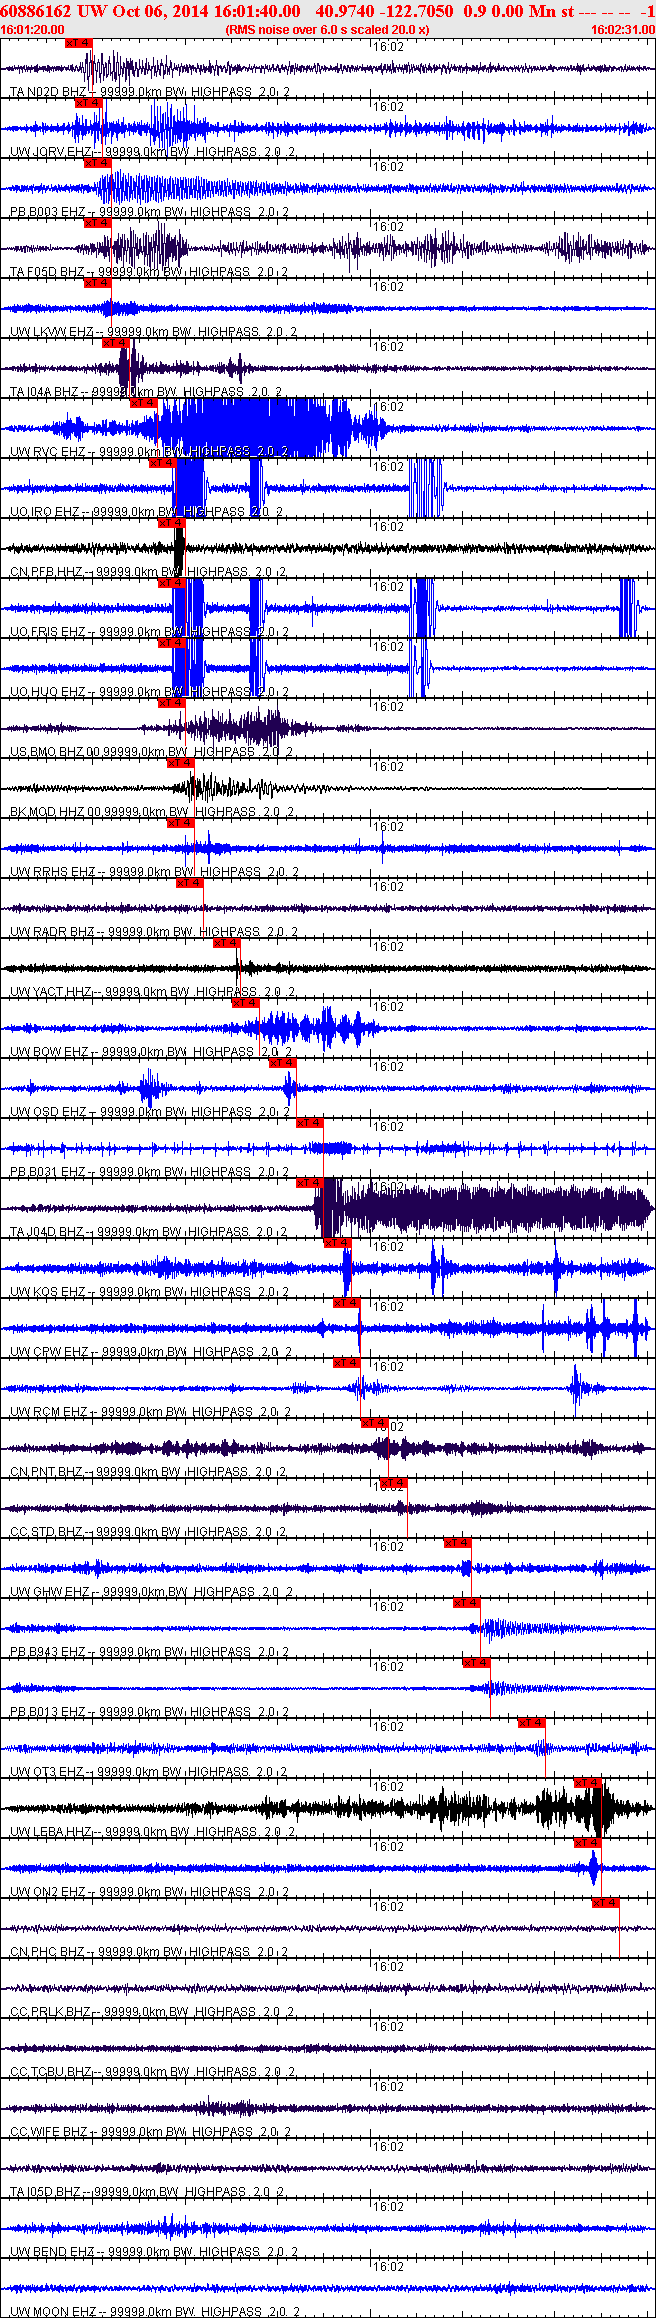Viewport: 656px width, 2318px height.
Task: Select the TA I05D BHZ station label
Action: click(147, 2192)
